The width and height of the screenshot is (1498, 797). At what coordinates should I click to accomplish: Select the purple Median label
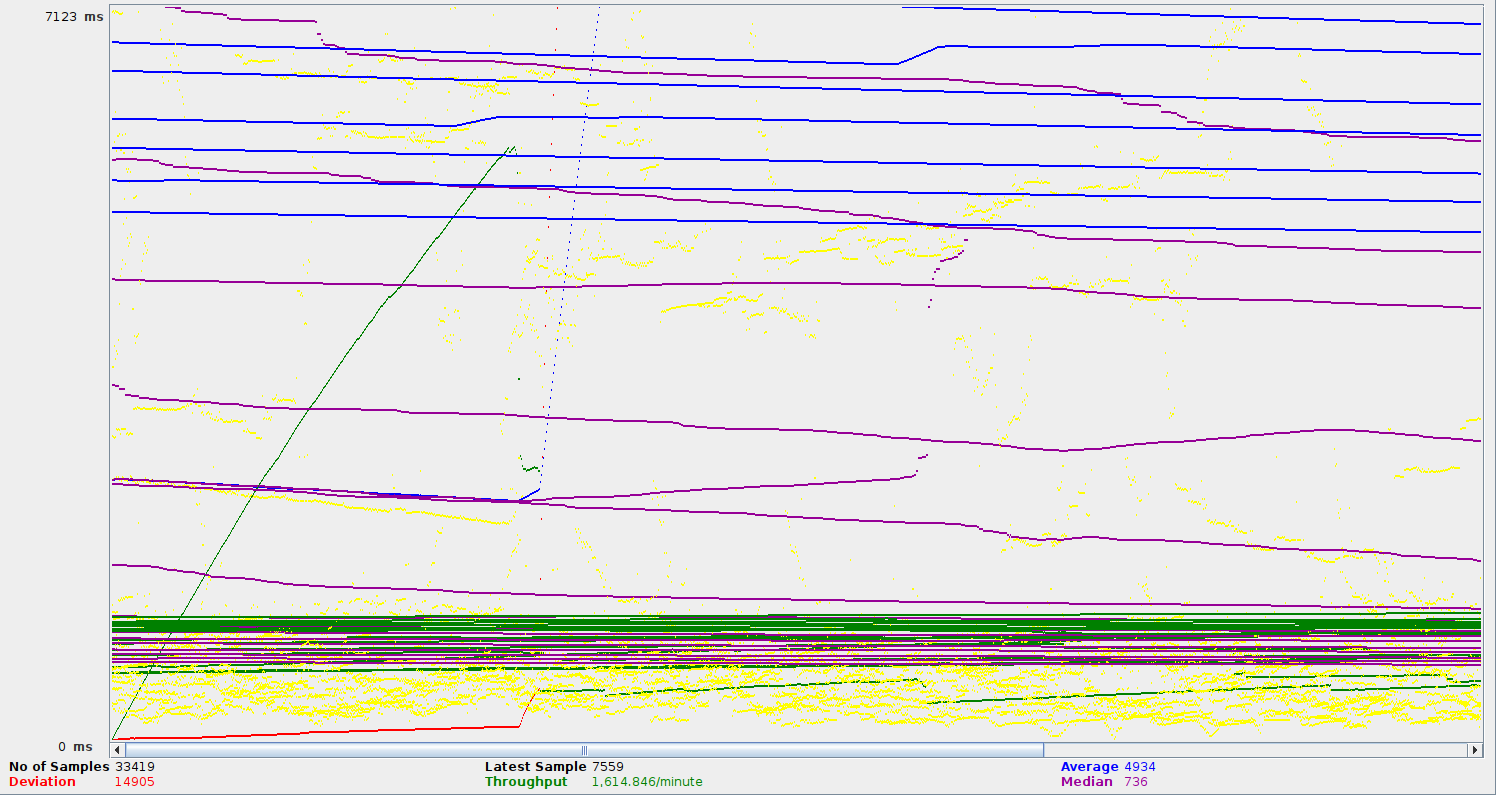(x=1086, y=782)
